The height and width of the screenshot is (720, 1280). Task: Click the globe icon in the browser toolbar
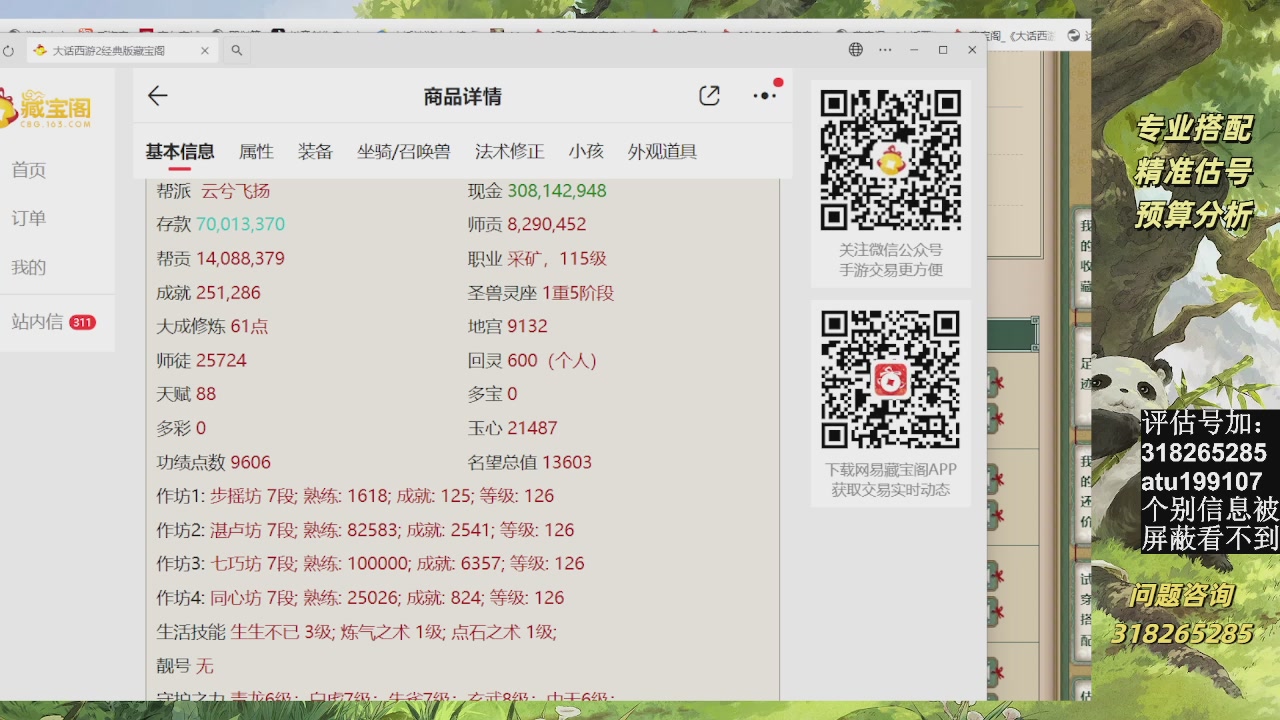click(x=856, y=50)
